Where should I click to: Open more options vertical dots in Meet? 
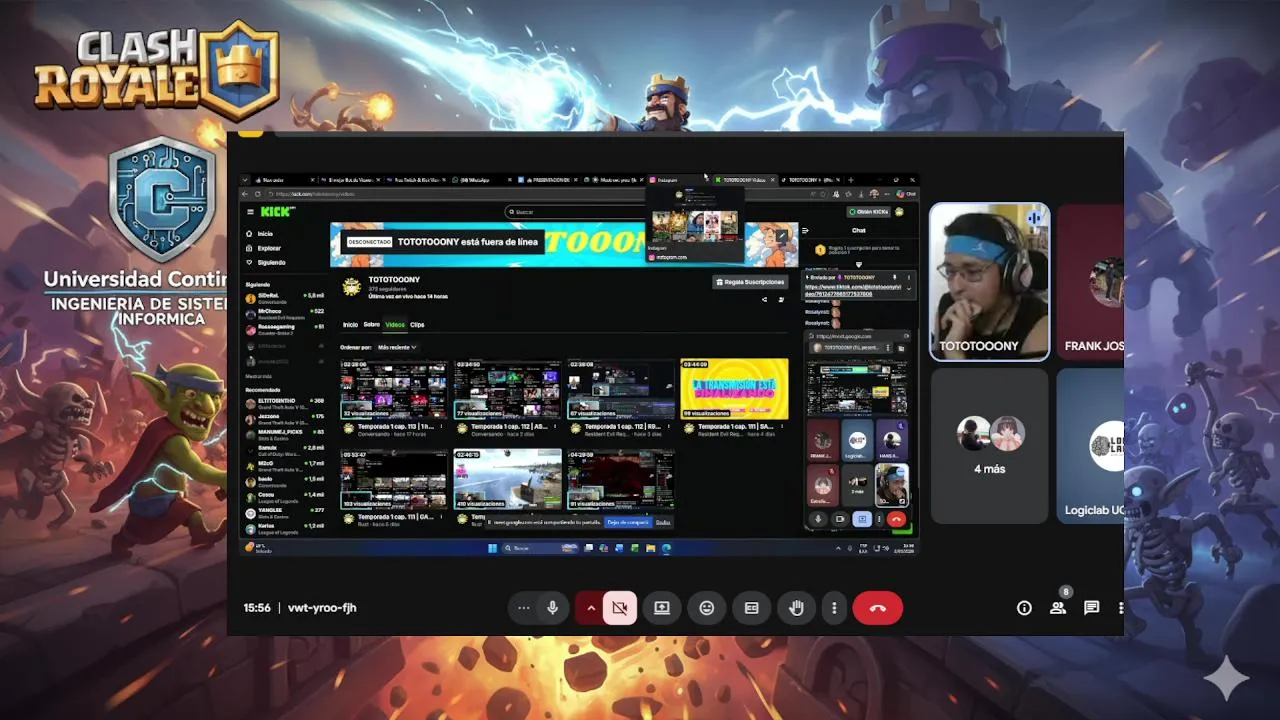(834, 608)
